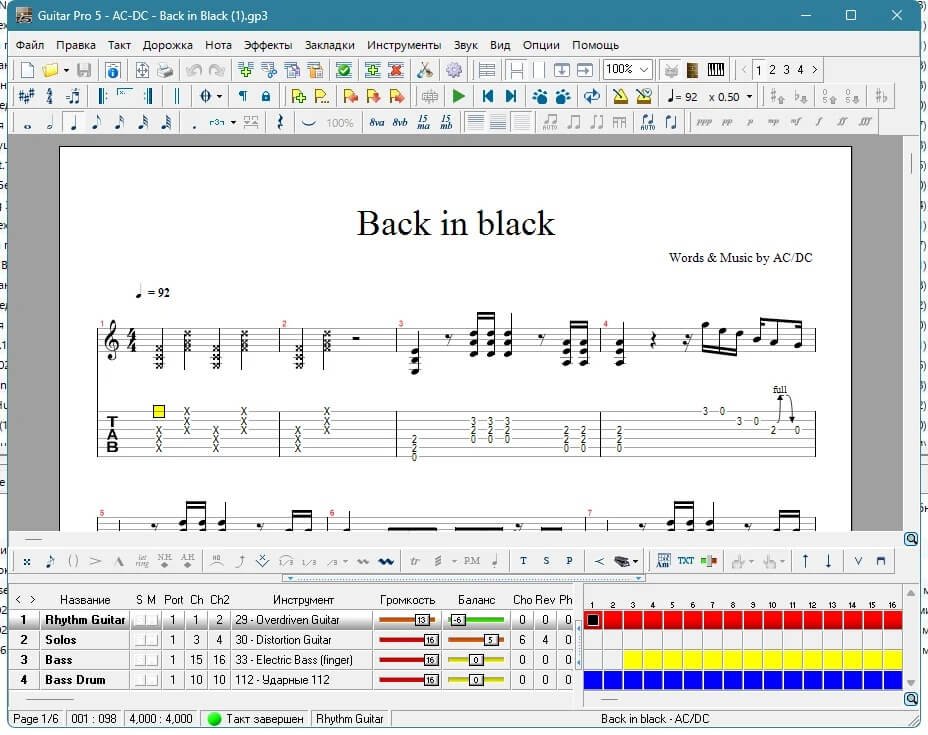Insert a rest symbol
The image size is (928, 735).
[280, 123]
